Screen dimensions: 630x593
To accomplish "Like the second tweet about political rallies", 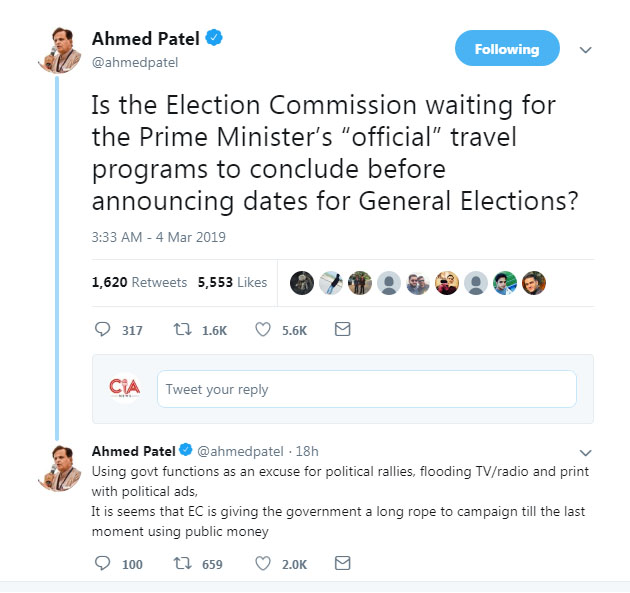I will pyautogui.click(x=264, y=564).
